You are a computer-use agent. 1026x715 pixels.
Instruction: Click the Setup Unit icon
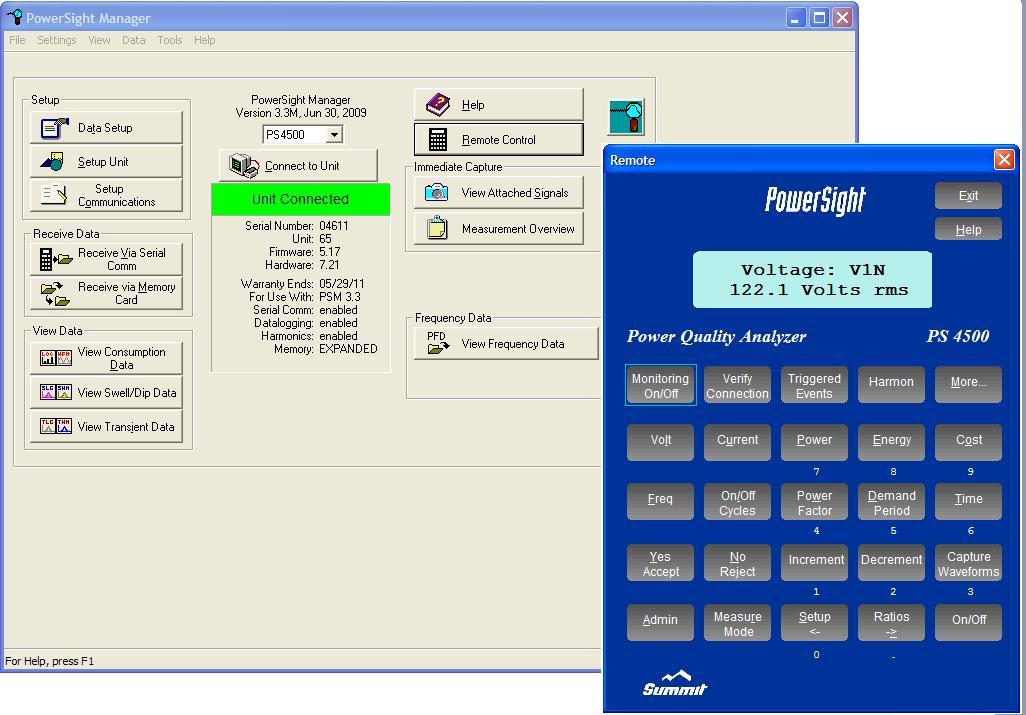[52, 162]
